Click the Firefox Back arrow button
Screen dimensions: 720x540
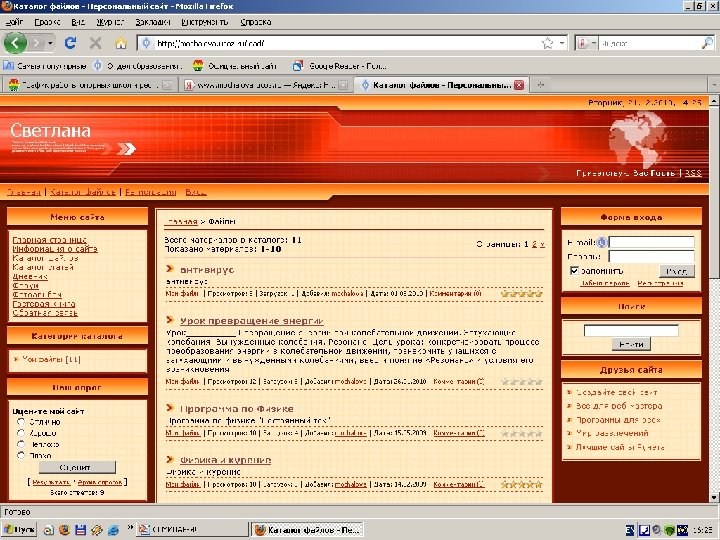[x=15, y=43]
